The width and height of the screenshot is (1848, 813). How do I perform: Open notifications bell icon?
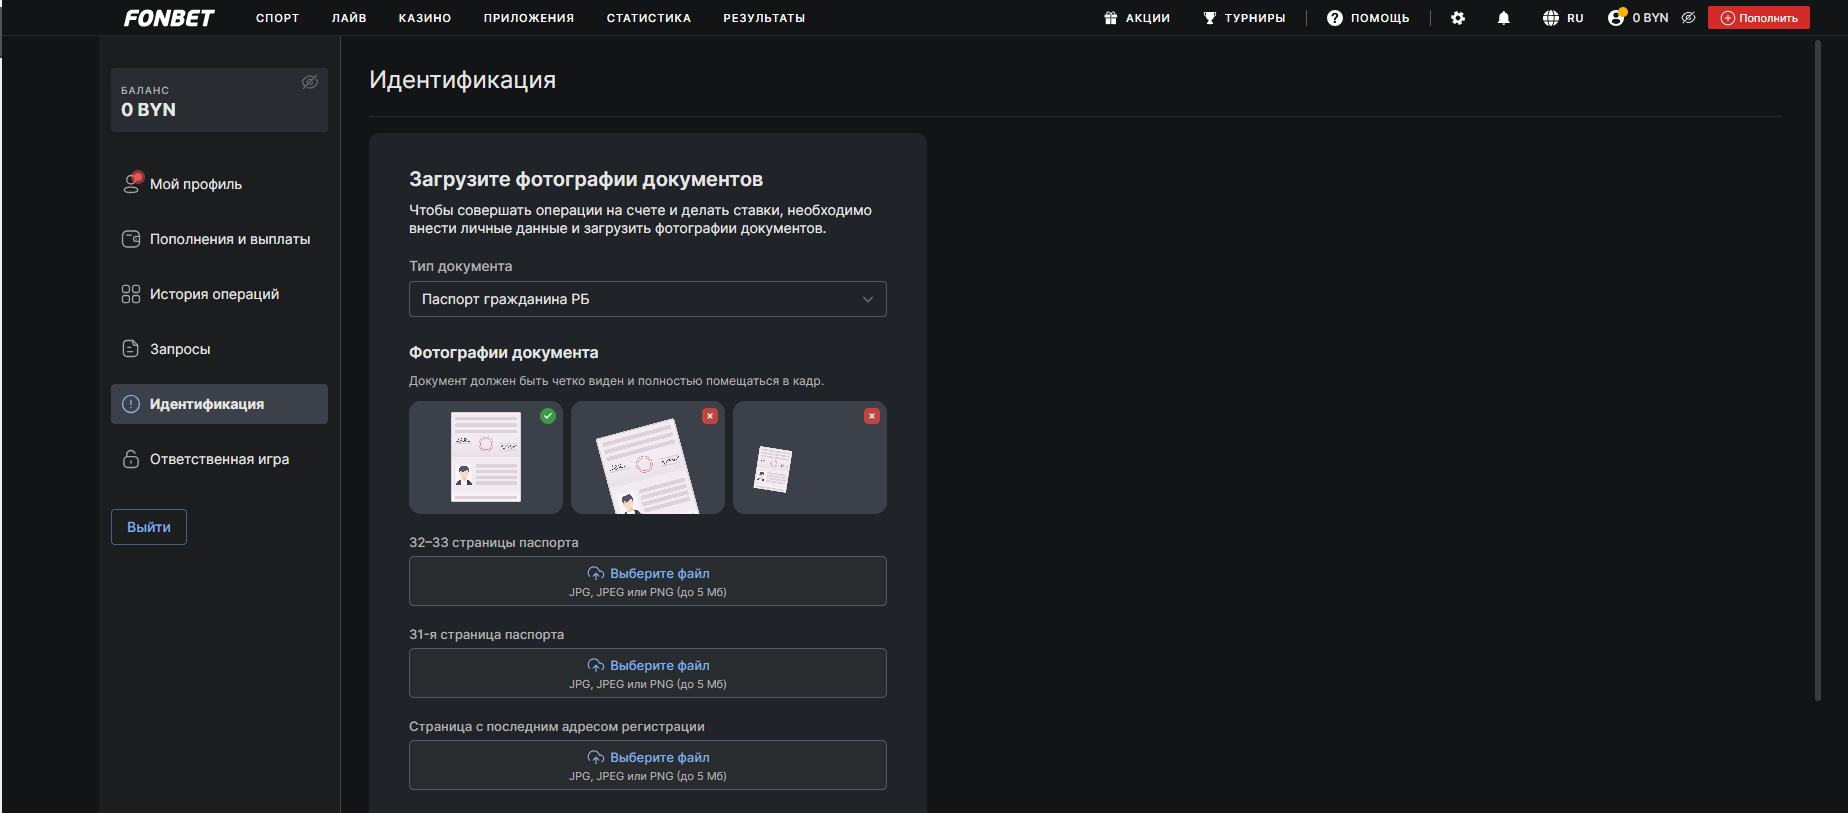pos(1503,18)
